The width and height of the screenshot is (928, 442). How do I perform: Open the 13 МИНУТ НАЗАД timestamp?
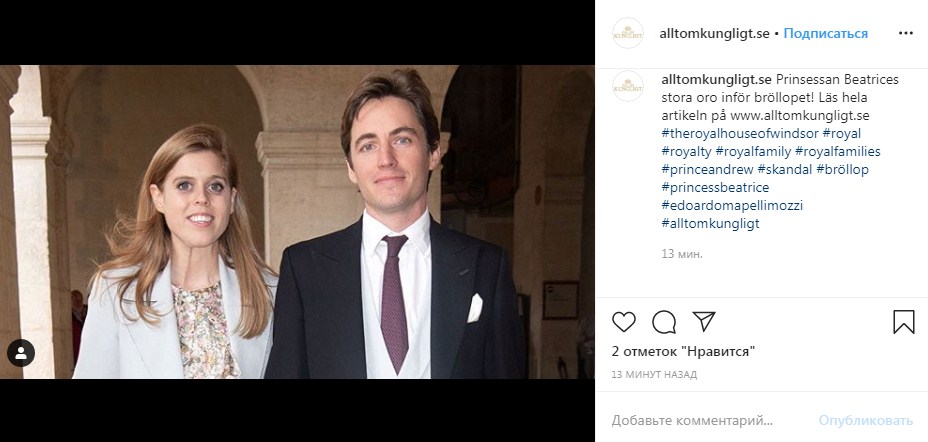coord(653,375)
